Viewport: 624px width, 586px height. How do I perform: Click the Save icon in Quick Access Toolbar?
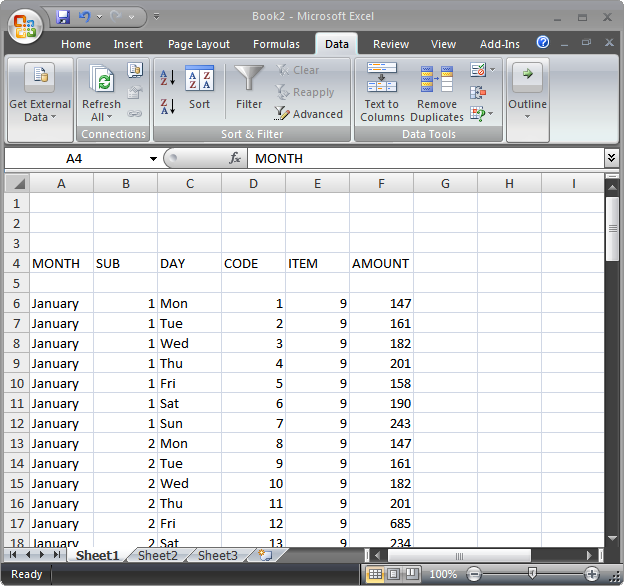point(64,17)
